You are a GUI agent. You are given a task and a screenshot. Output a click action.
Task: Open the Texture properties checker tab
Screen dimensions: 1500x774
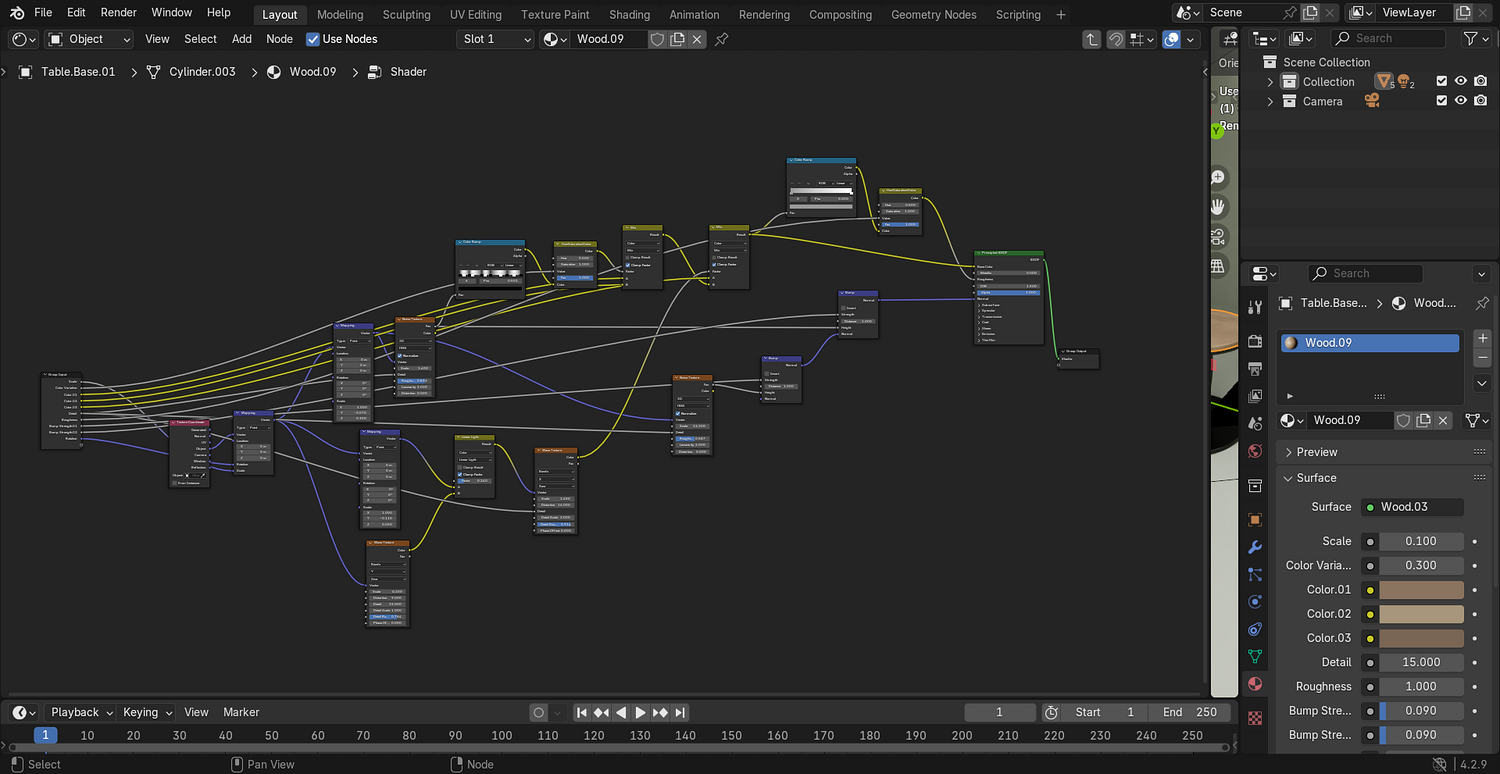coord(1255,718)
